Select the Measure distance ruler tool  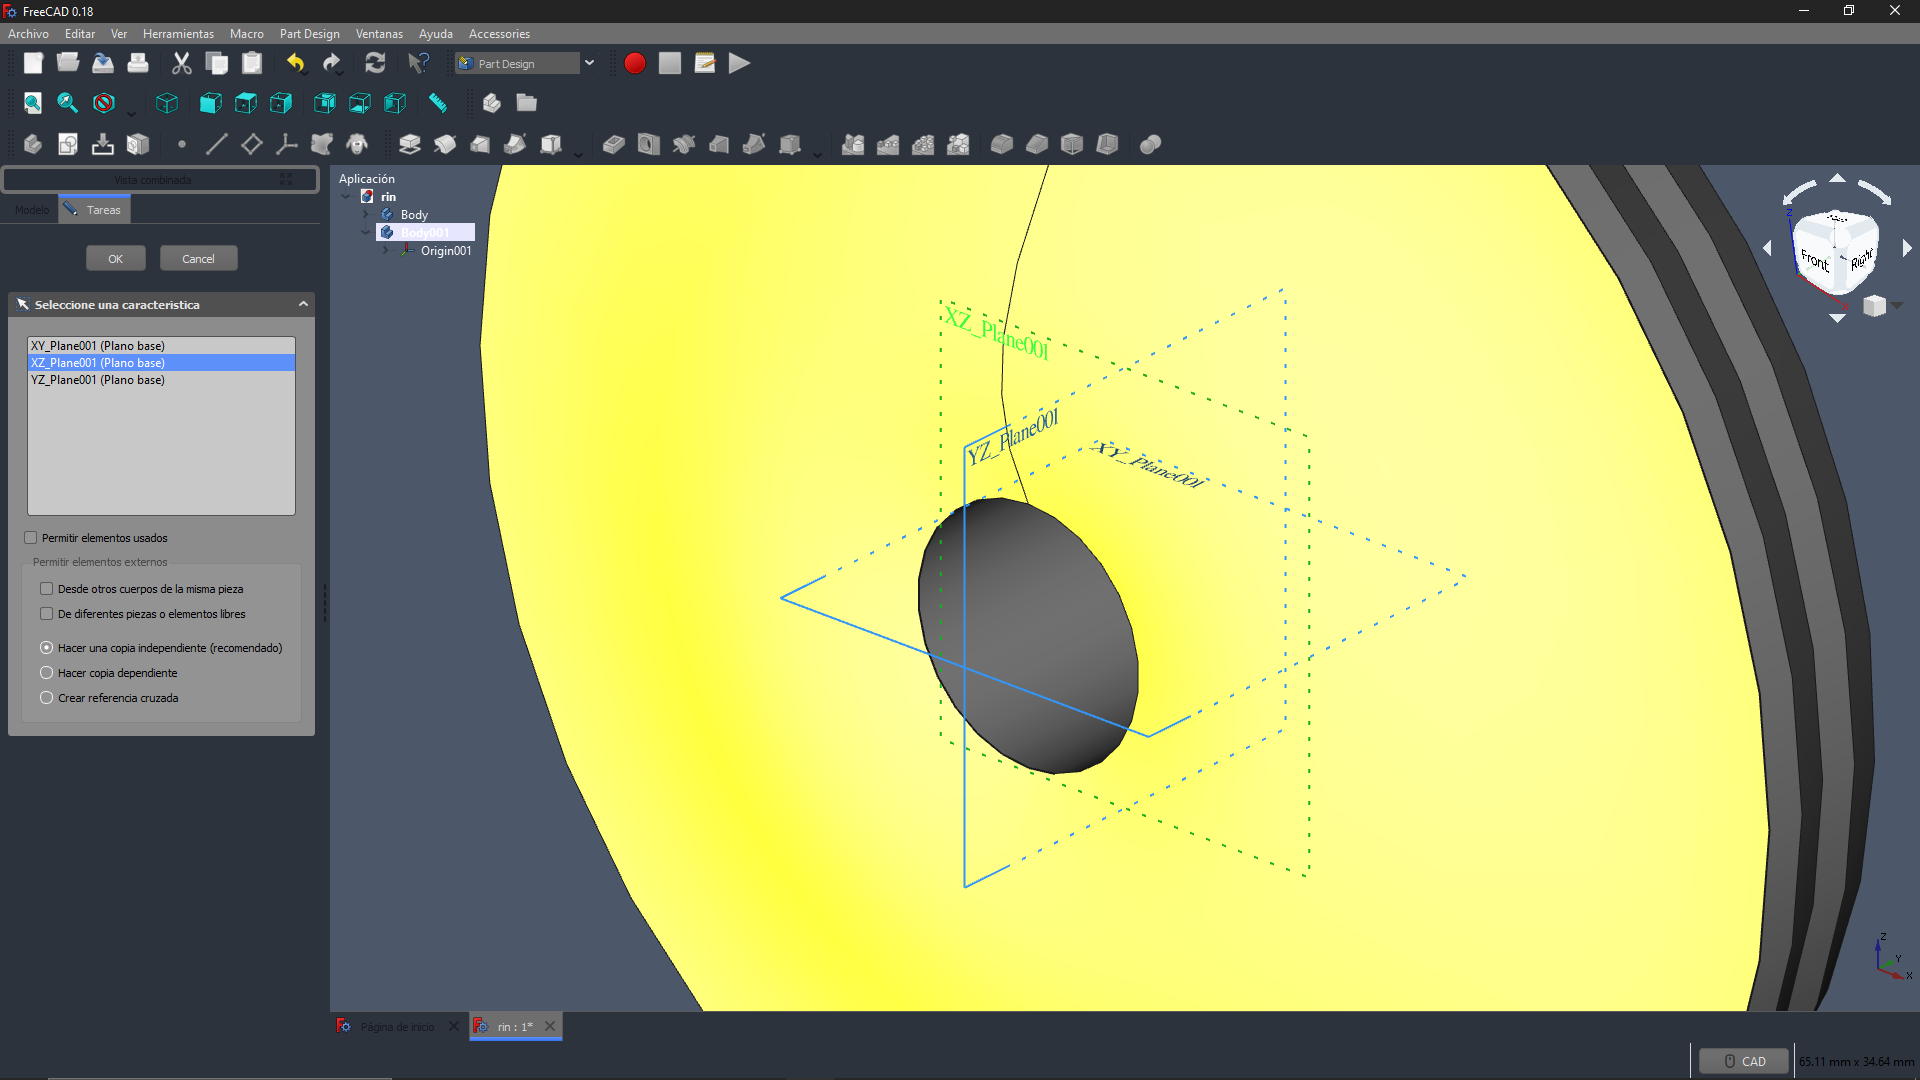click(x=437, y=103)
